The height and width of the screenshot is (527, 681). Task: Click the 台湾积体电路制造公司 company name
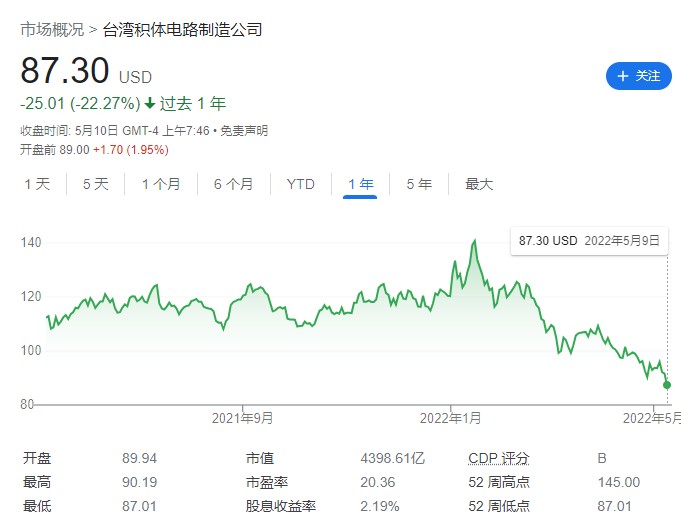click(182, 30)
